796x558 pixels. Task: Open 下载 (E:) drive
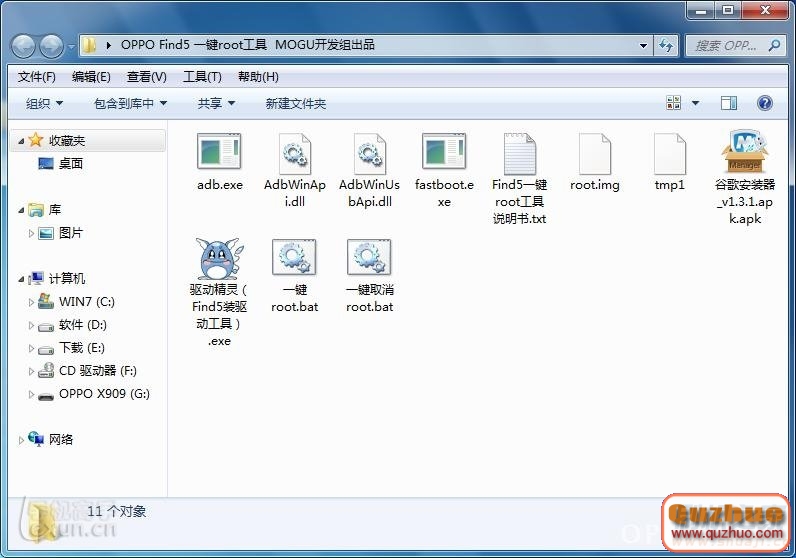click(81, 348)
